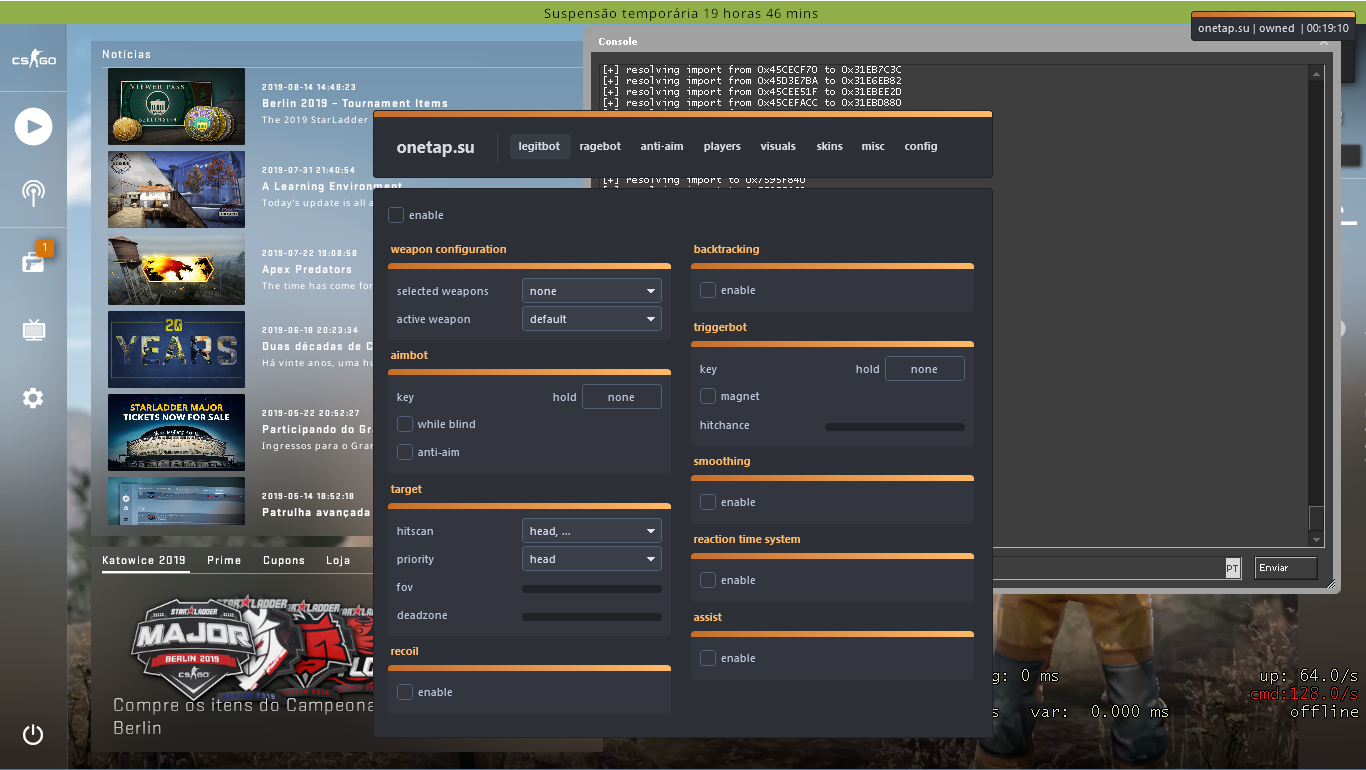Set triggerbot key bind button
1366x770 pixels.
click(x=925, y=369)
